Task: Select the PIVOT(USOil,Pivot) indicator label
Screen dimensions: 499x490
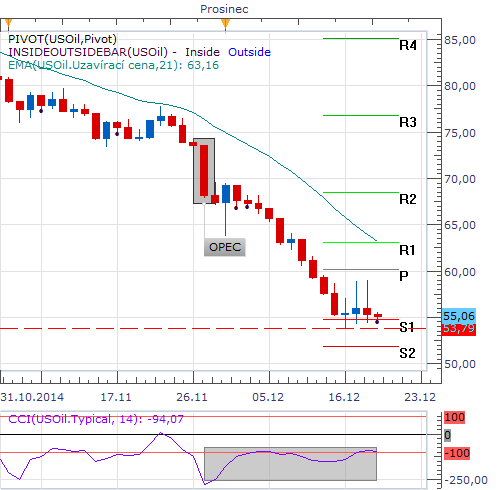Action: point(62,39)
